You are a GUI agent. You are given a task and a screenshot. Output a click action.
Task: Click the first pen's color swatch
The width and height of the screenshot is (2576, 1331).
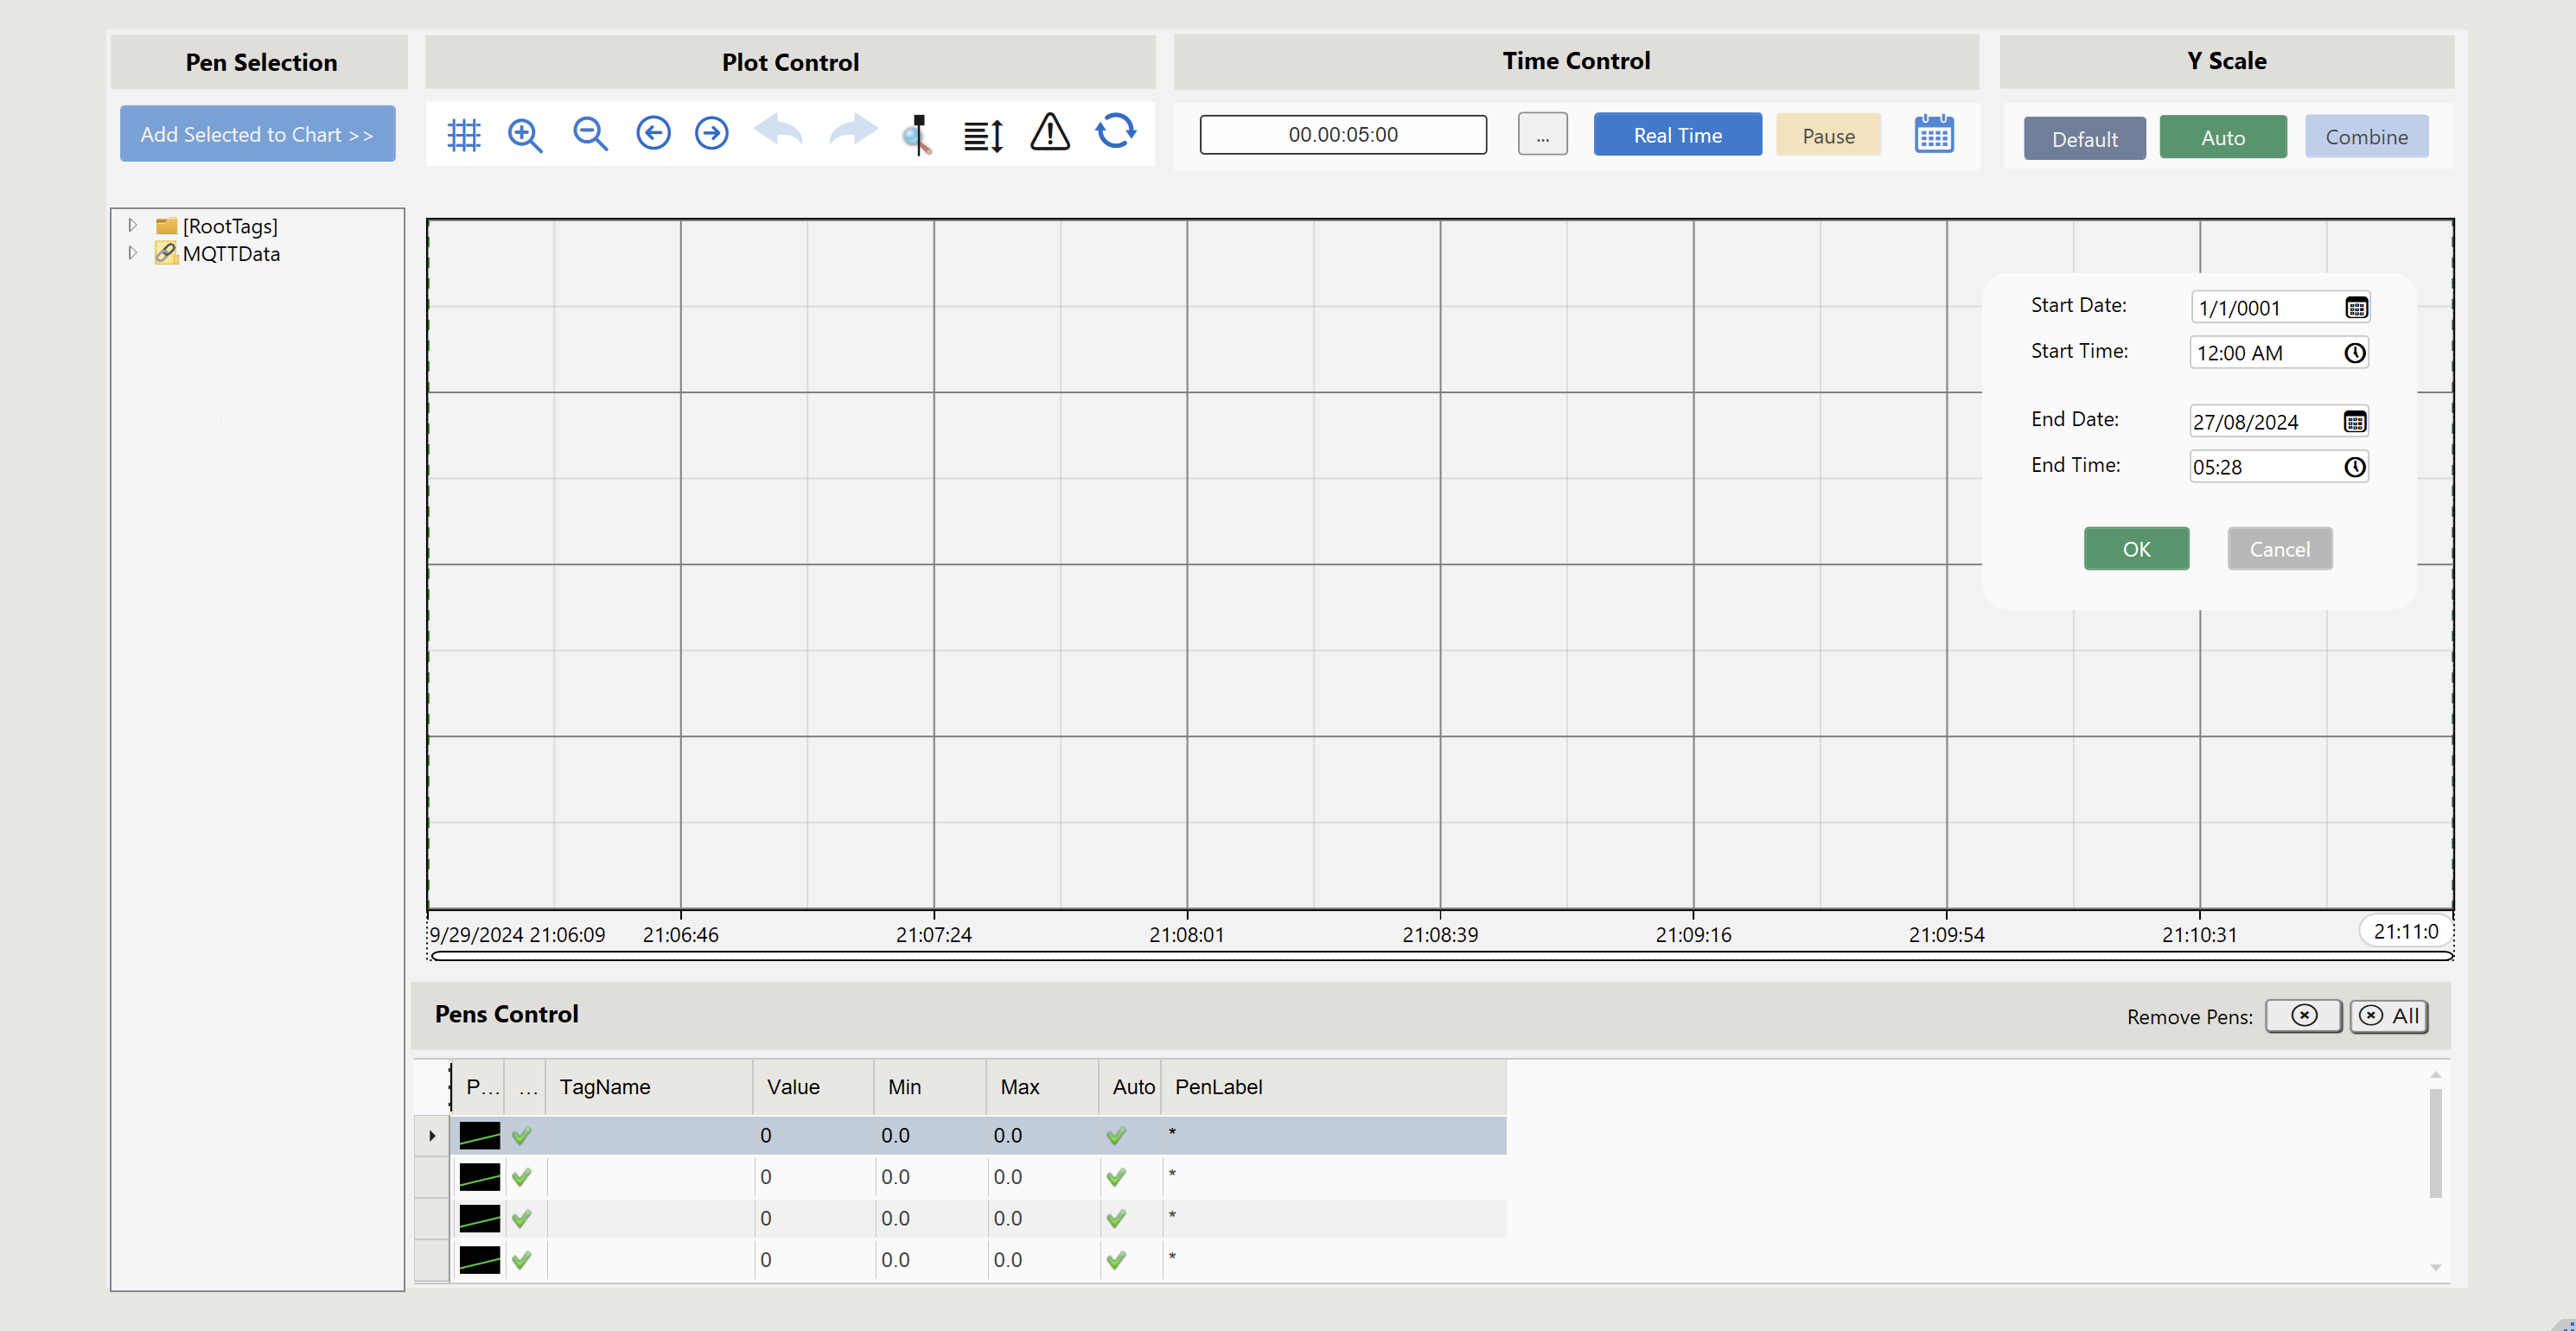pos(479,1136)
